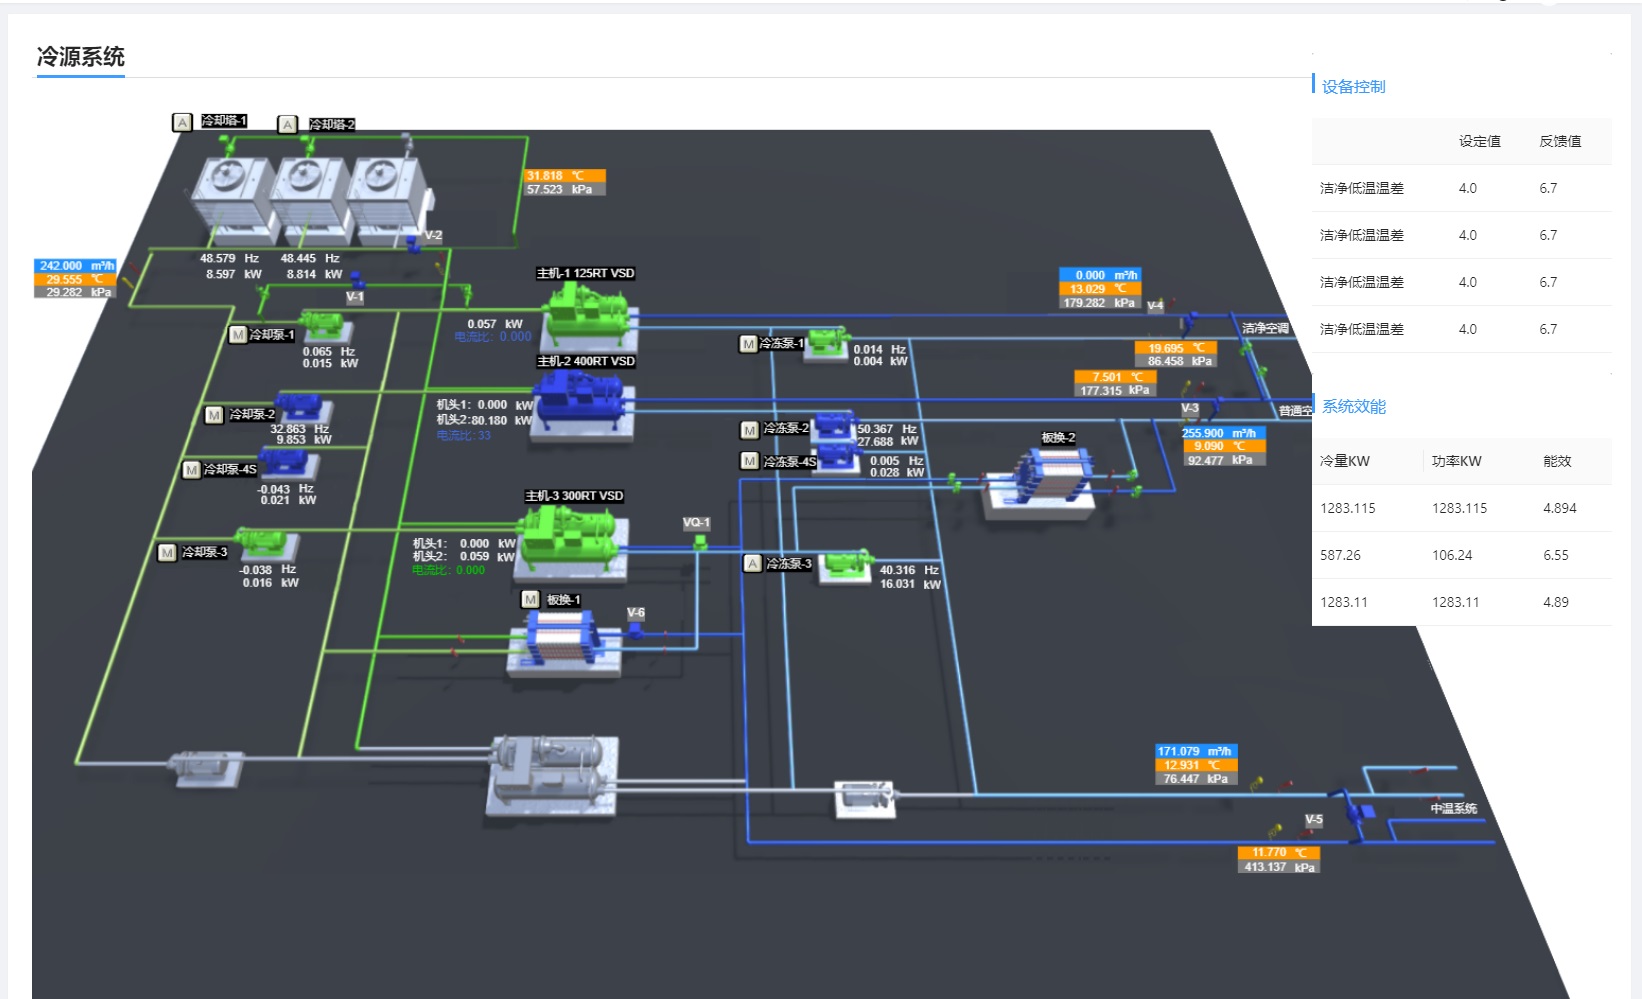Toggle the M mode badge for 冷冻泵-4S

749,461
